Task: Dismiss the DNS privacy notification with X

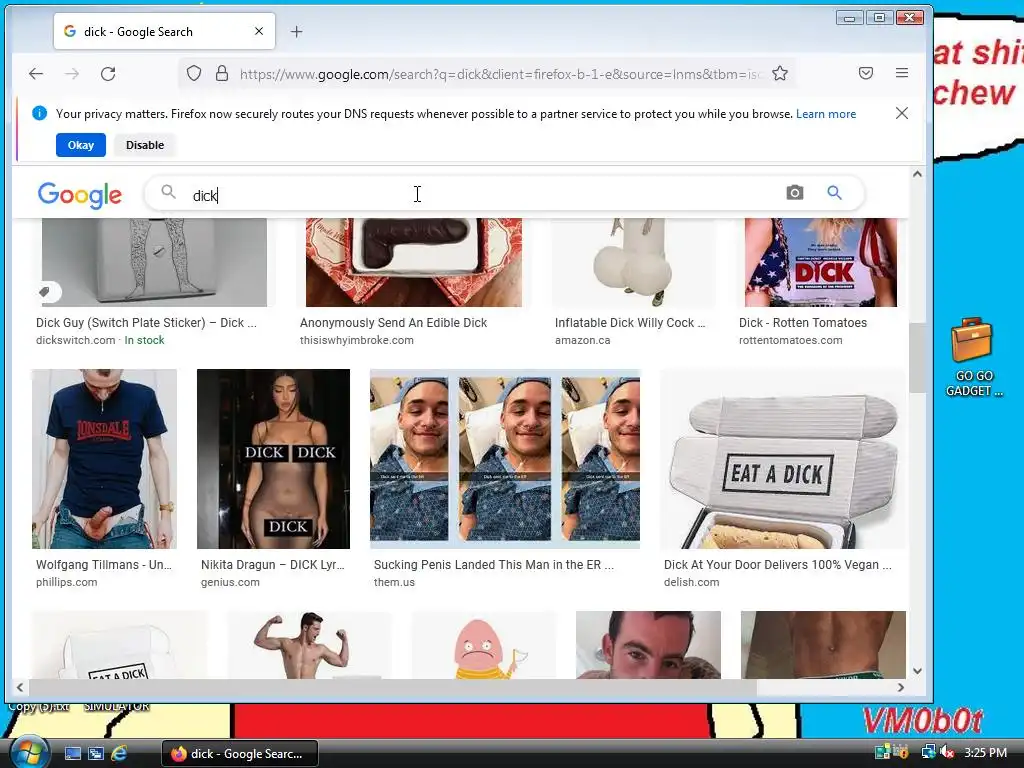Action: point(902,113)
